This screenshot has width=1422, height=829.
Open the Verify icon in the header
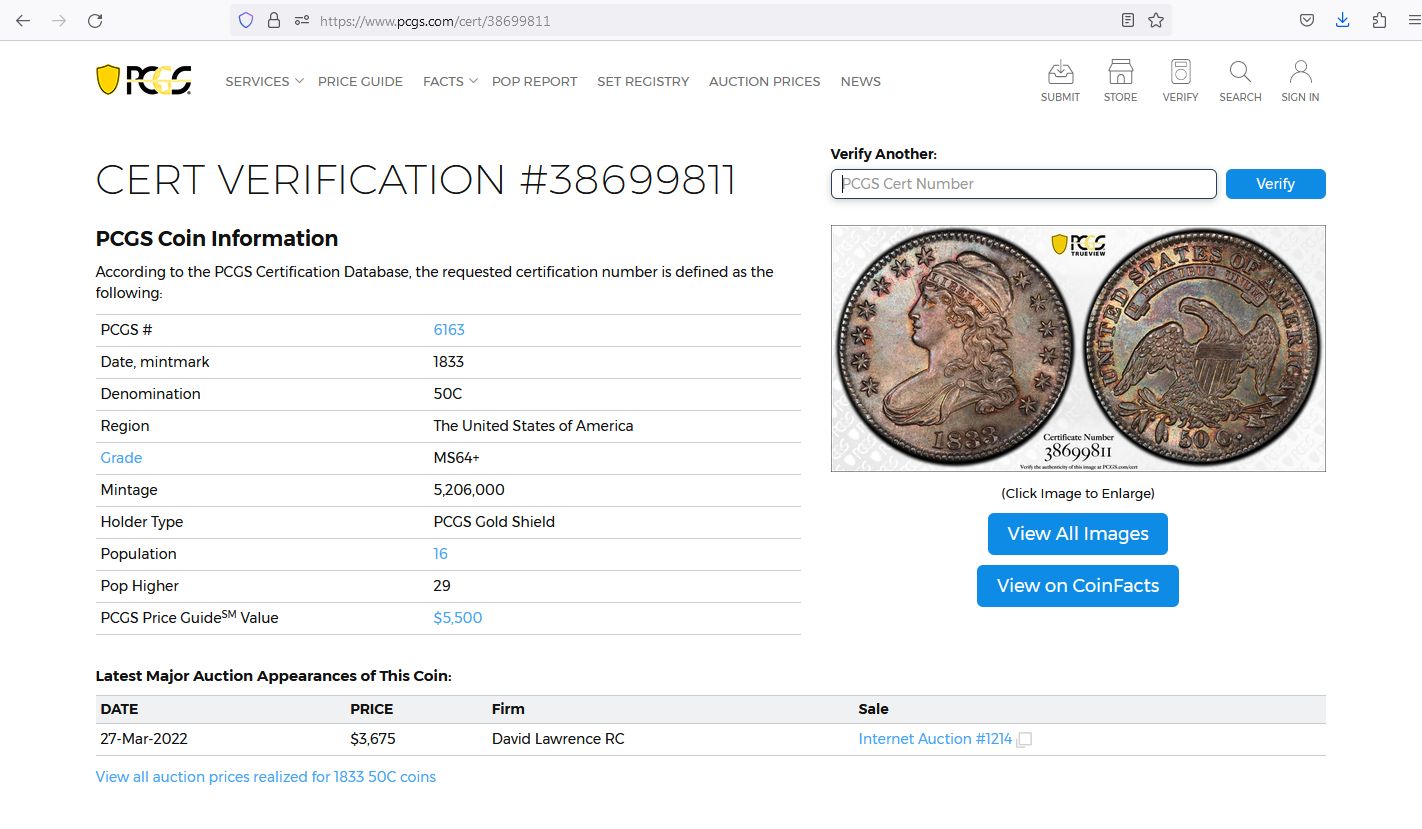pyautogui.click(x=1180, y=81)
